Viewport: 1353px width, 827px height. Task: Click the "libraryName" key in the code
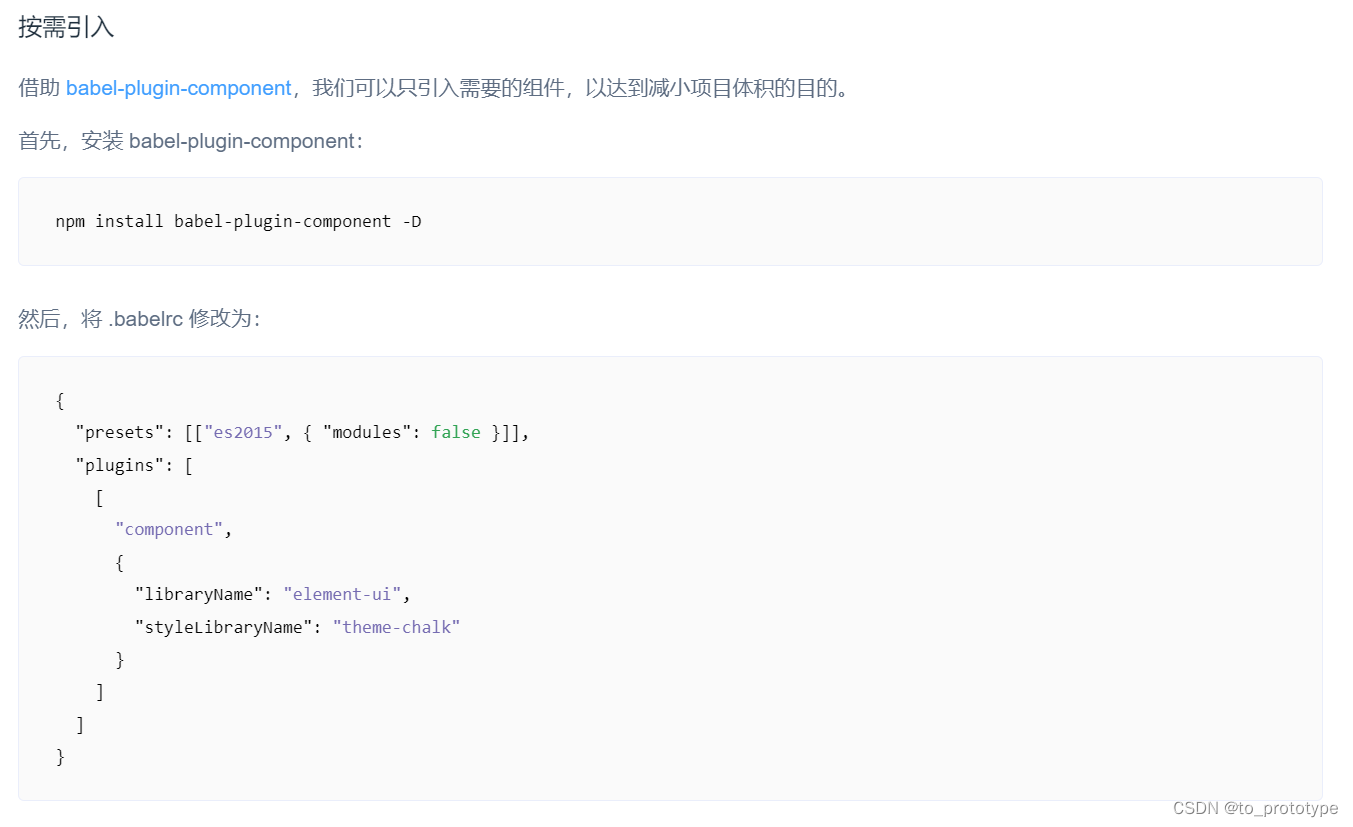199,594
